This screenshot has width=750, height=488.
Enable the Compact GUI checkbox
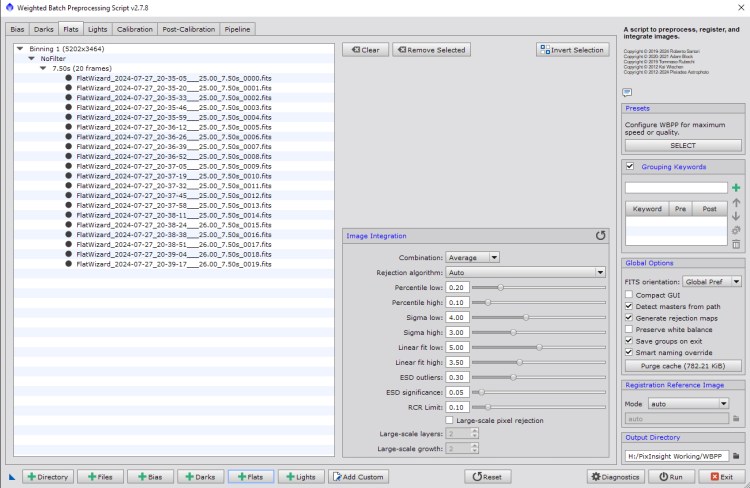(x=630, y=295)
